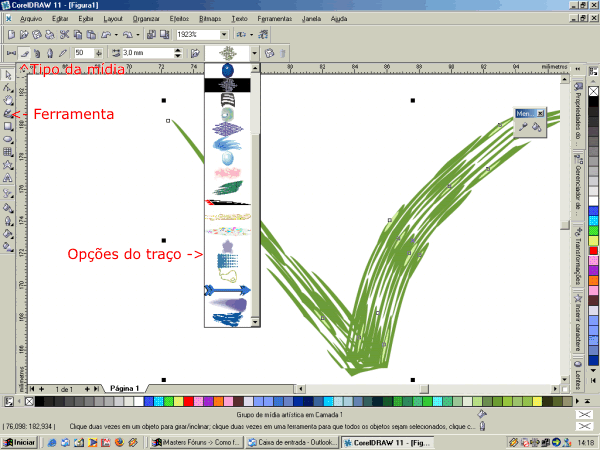Click the Artistic Media tool in toolbox
The width and height of the screenshot is (600, 450).
click(x=8, y=113)
